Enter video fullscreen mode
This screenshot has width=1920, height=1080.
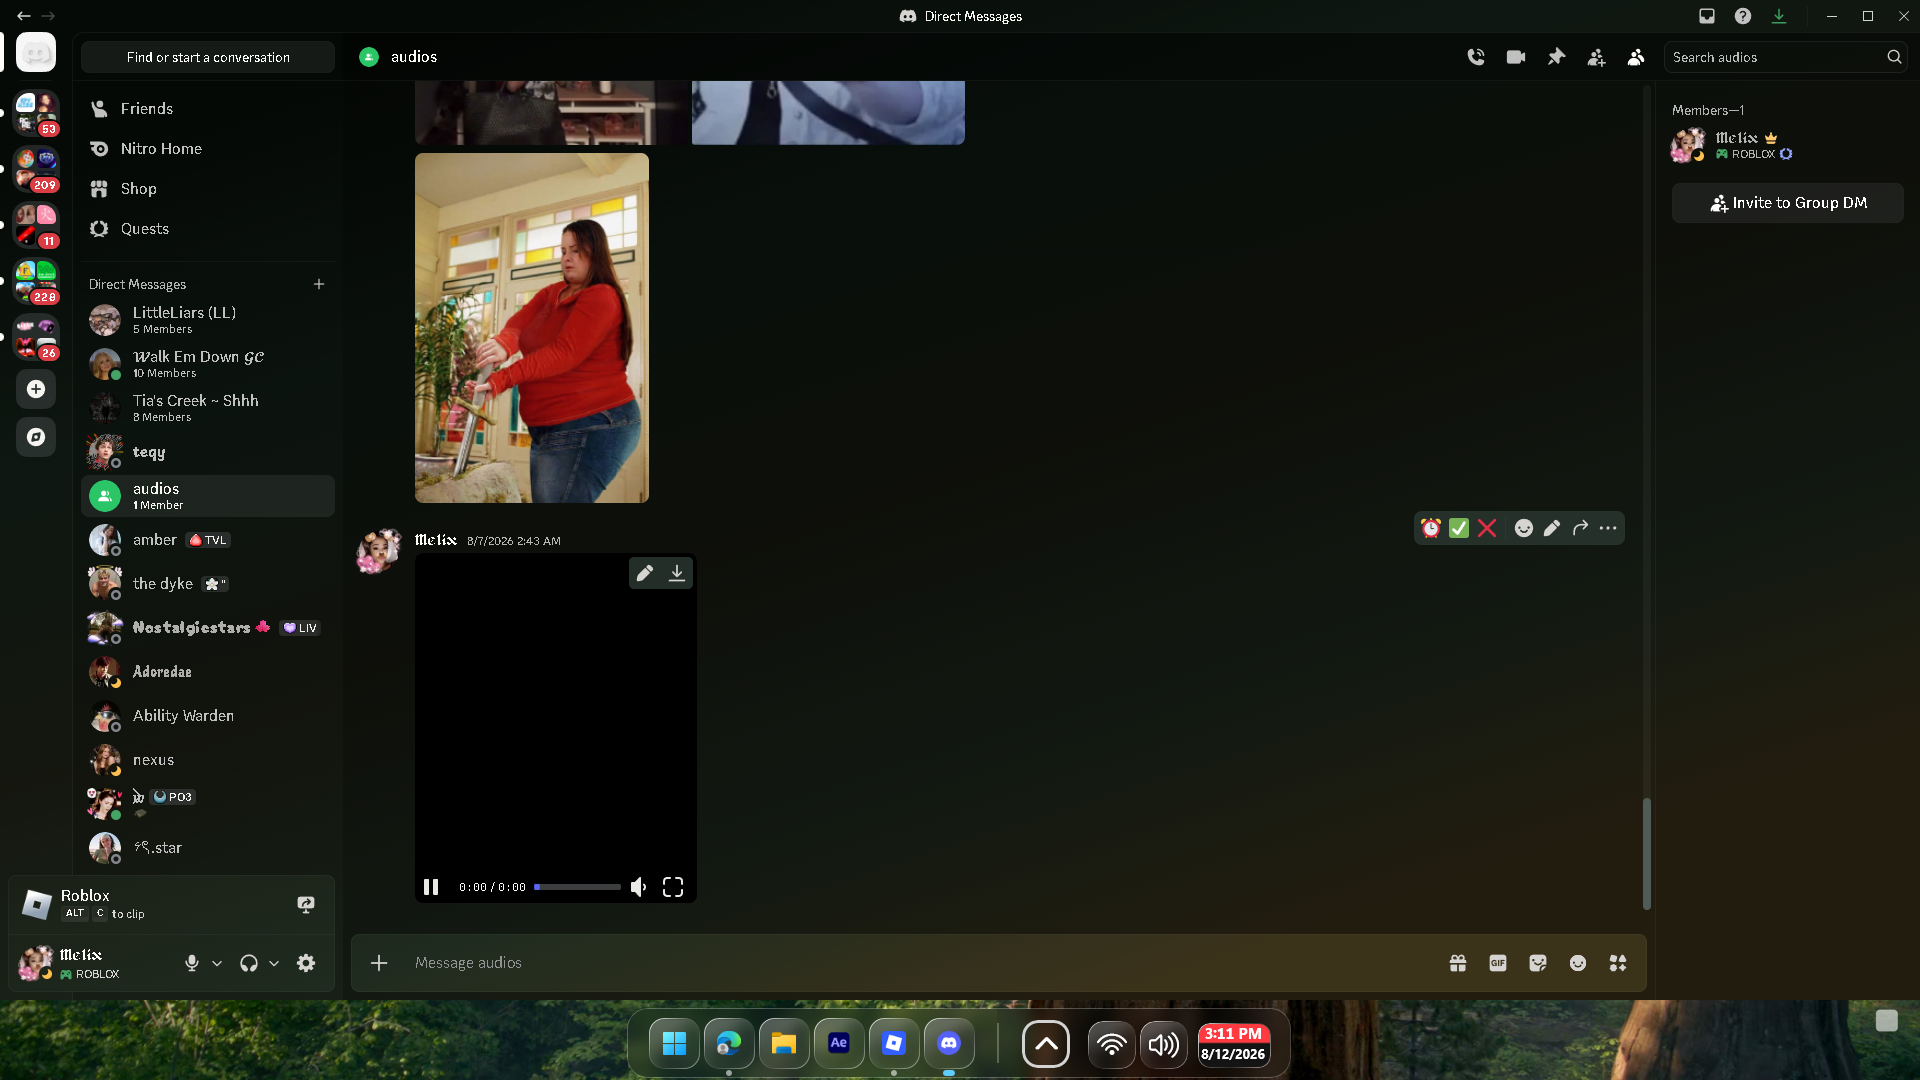pos(673,887)
